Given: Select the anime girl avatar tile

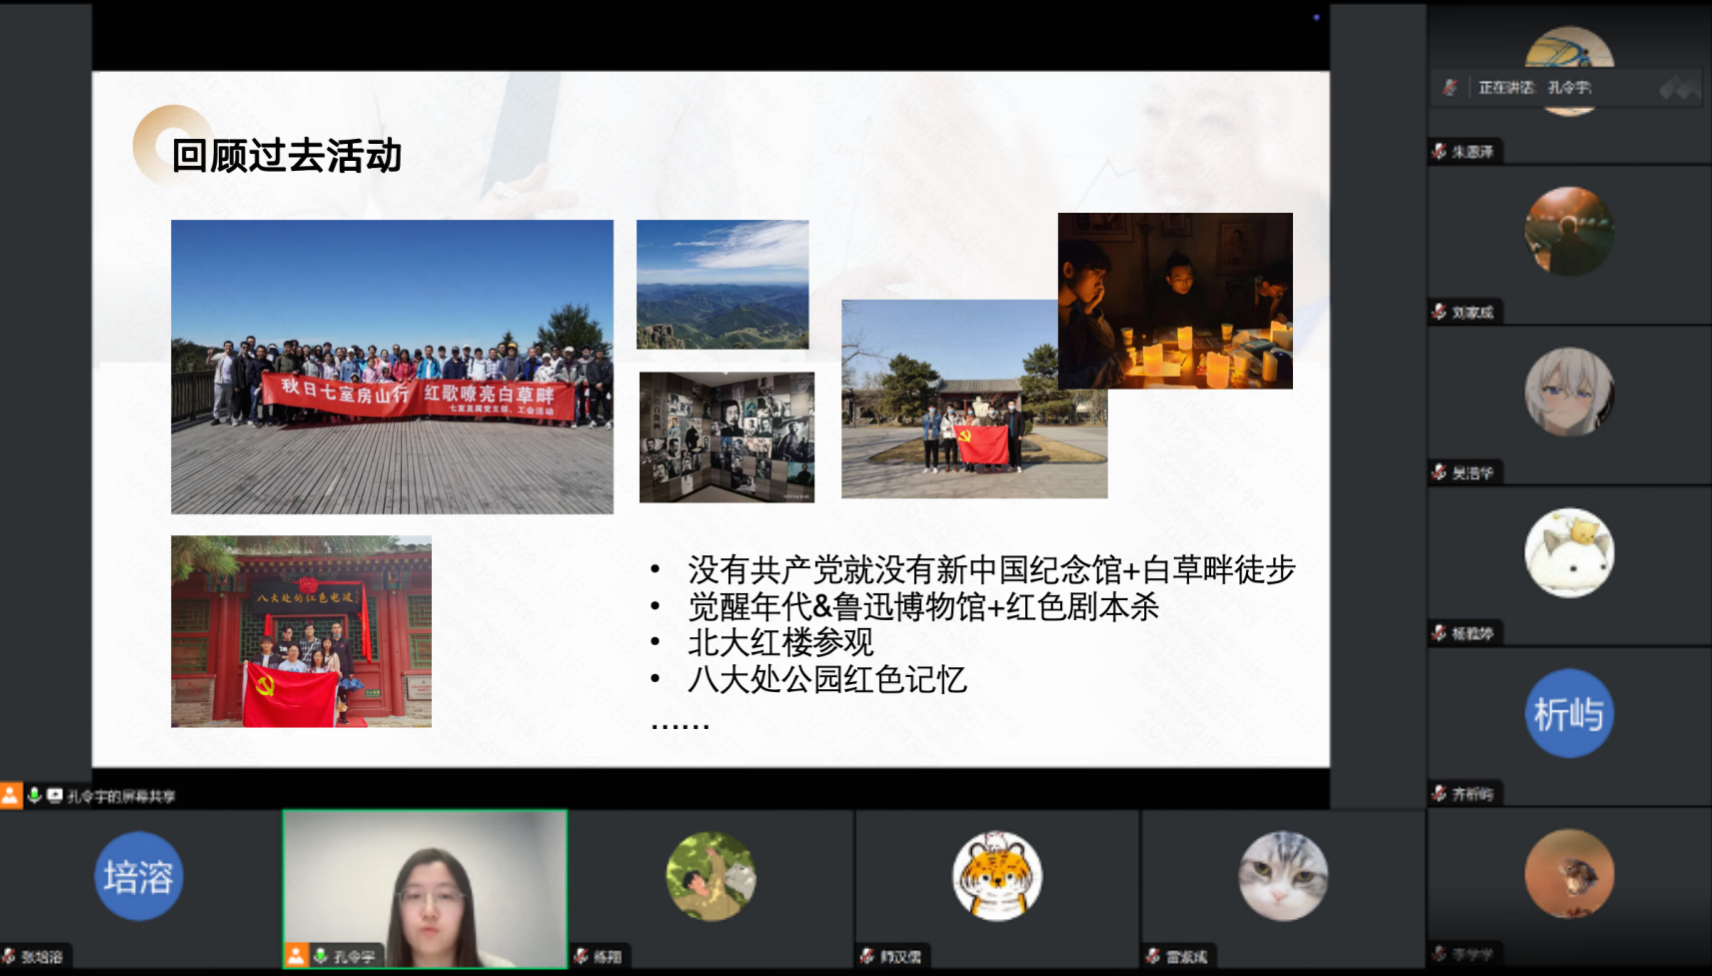Looking at the screenshot, I should click(x=1568, y=392).
